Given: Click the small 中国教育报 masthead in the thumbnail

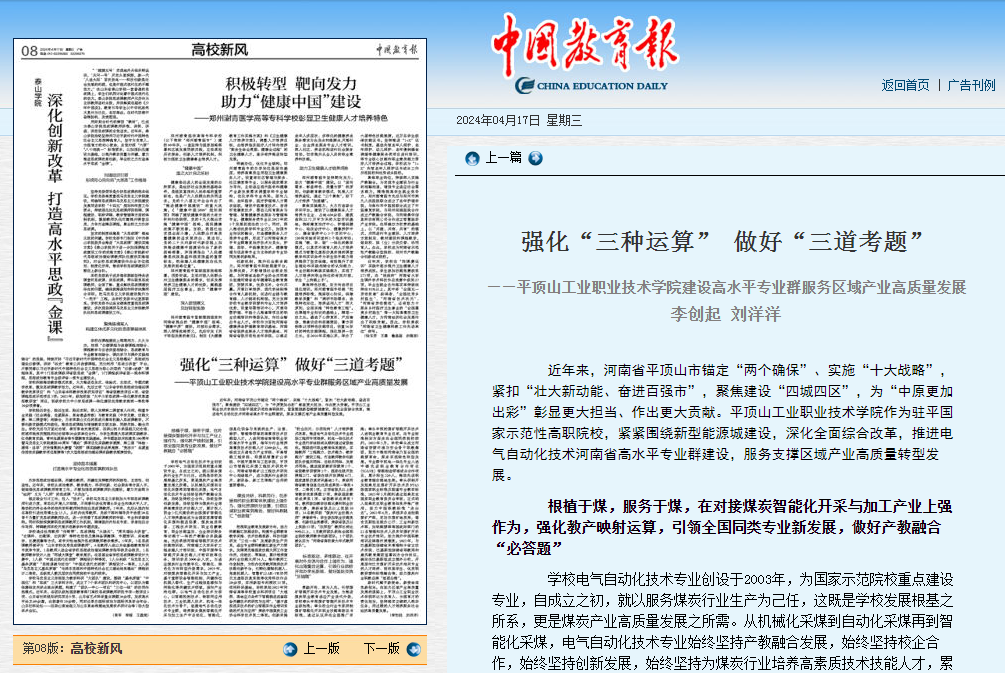Looking at the screenshot, I should (397, 49).
